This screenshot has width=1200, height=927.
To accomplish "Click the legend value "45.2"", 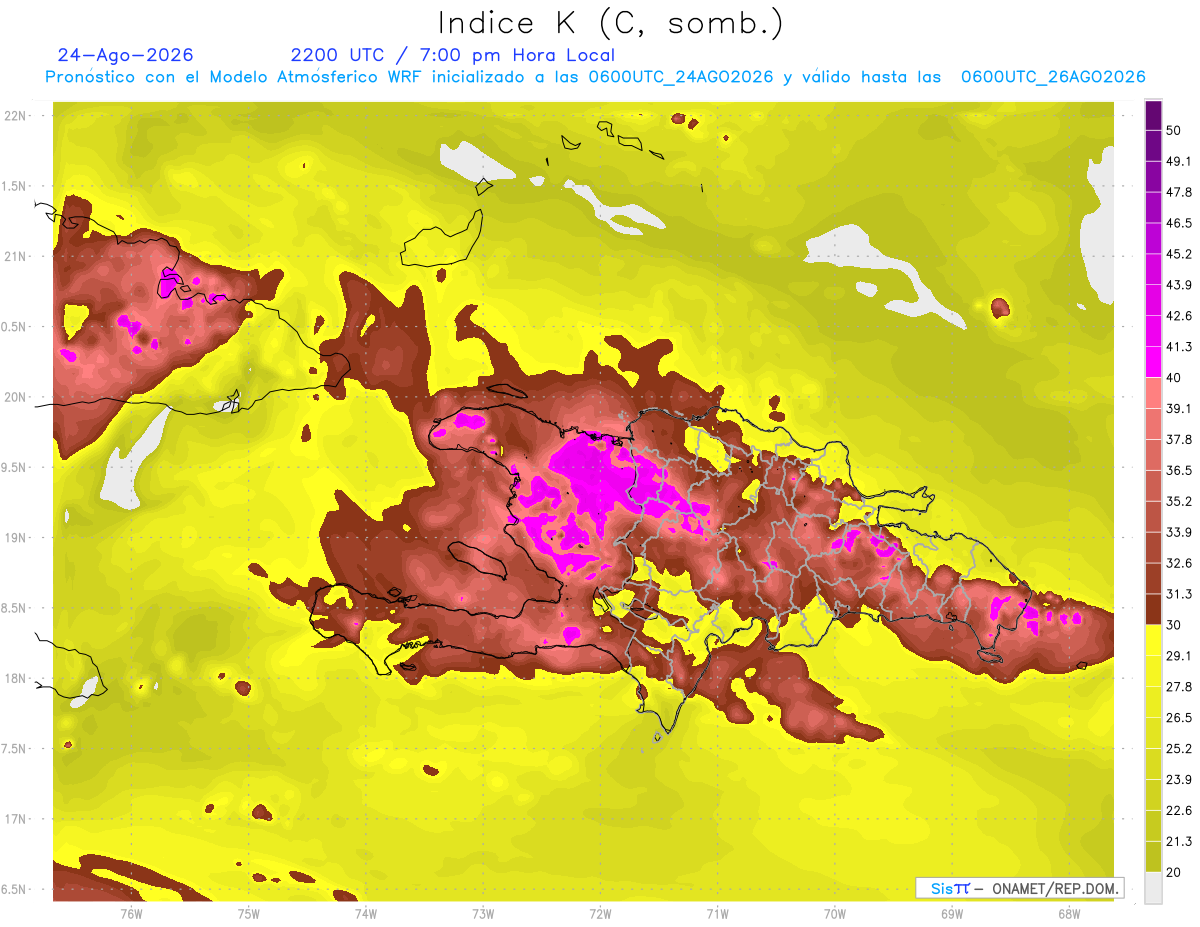I will click(x=1180, y=254).
